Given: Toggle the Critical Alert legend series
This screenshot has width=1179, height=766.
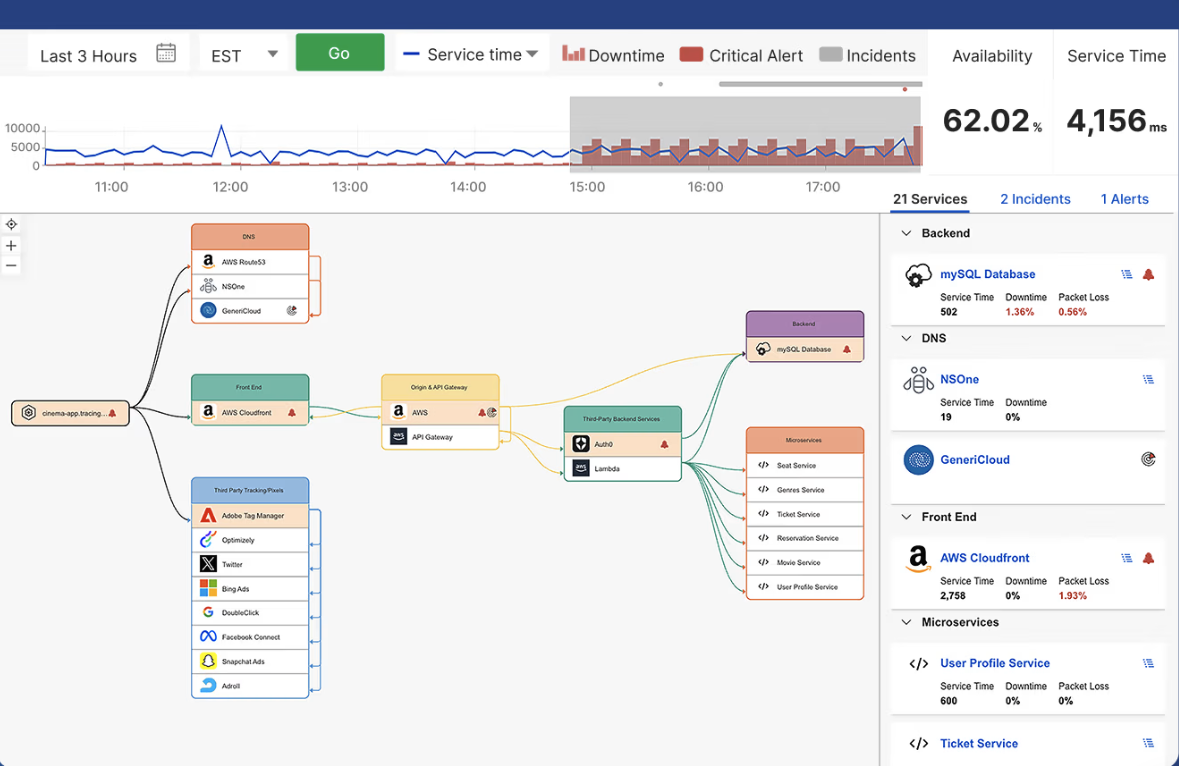Looking at the screenshot, I should pyautogui.click(x=741, y=55).
